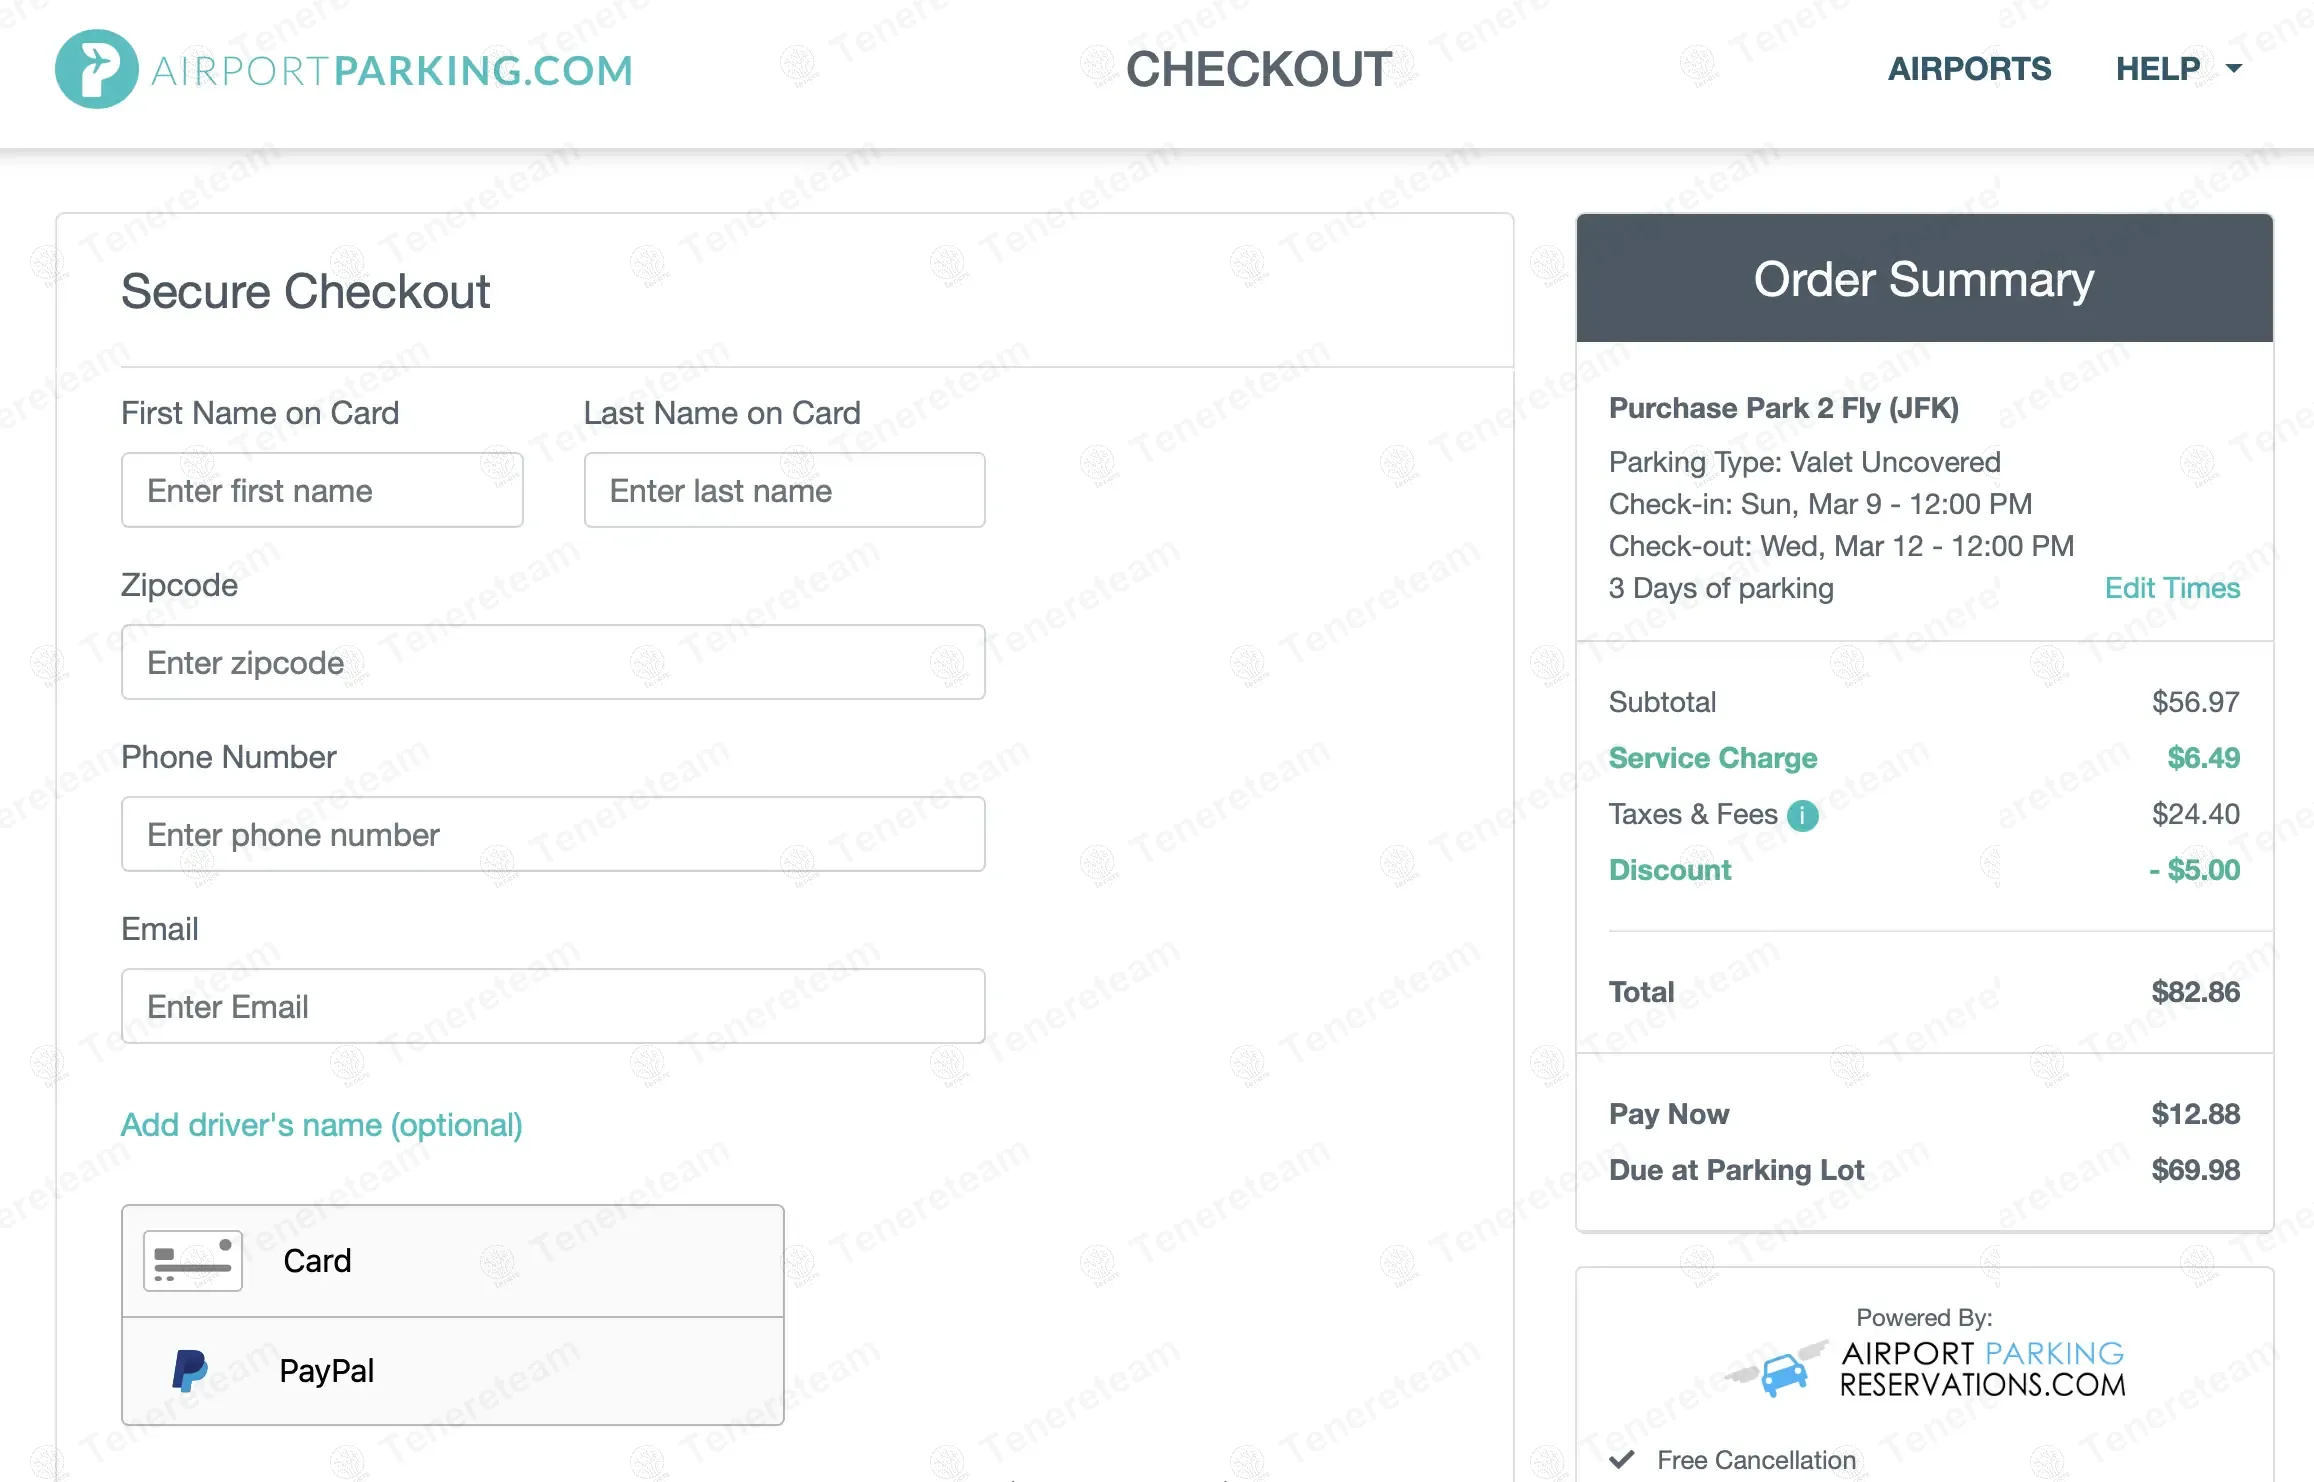Click into the Zipcode input
Image resolution: width=2314 pixels, height=1482 pixels.
(552, 662)
